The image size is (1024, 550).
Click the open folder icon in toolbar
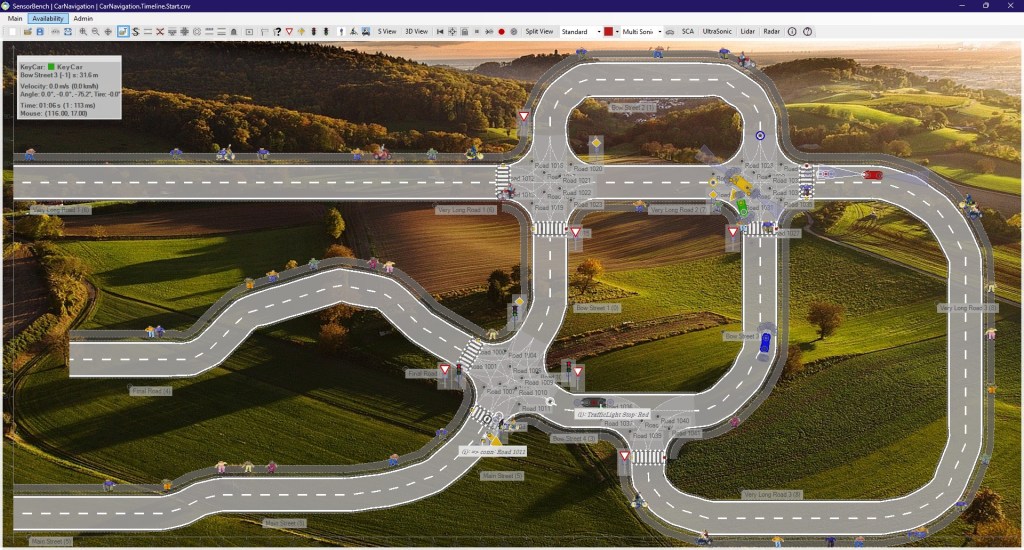[x=27, y=32]
